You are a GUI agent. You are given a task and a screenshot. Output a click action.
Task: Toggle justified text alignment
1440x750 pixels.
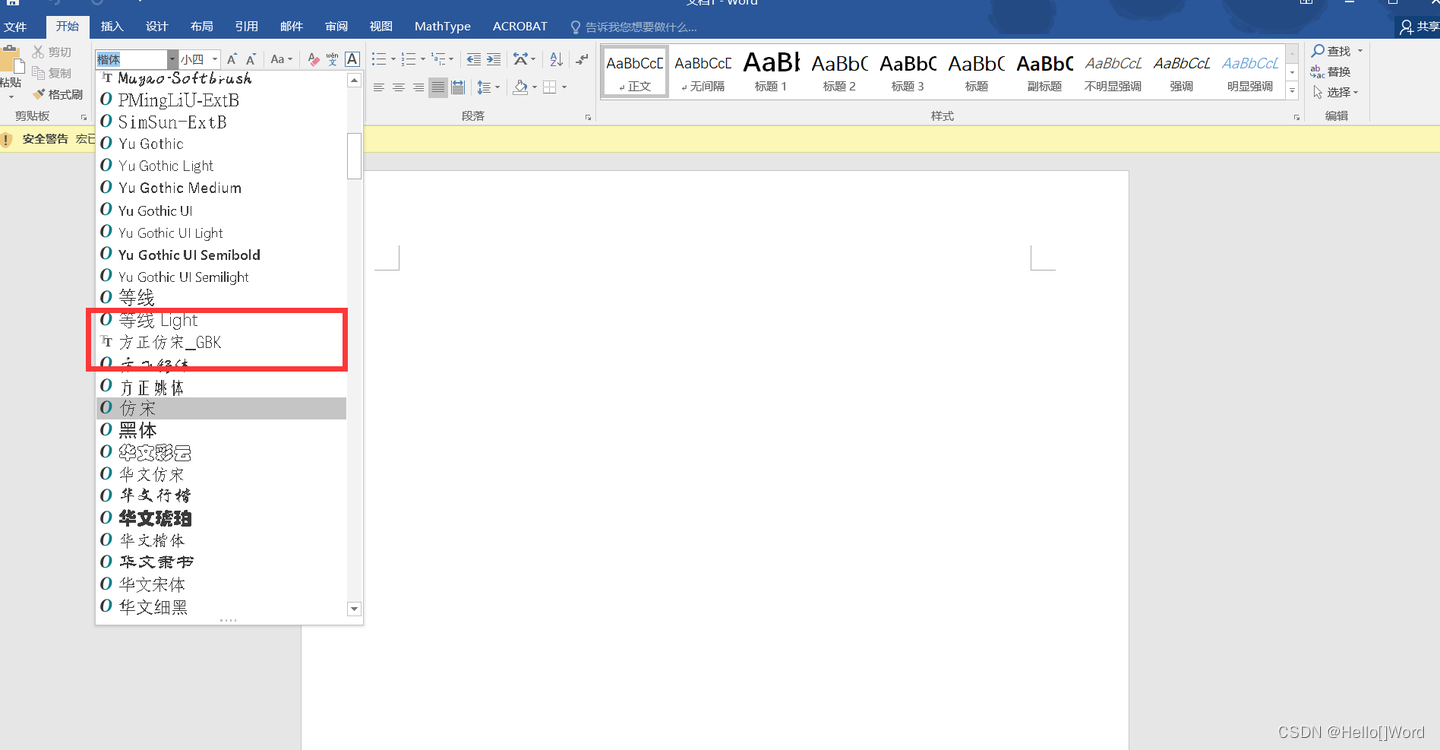[x=438, y=87]
